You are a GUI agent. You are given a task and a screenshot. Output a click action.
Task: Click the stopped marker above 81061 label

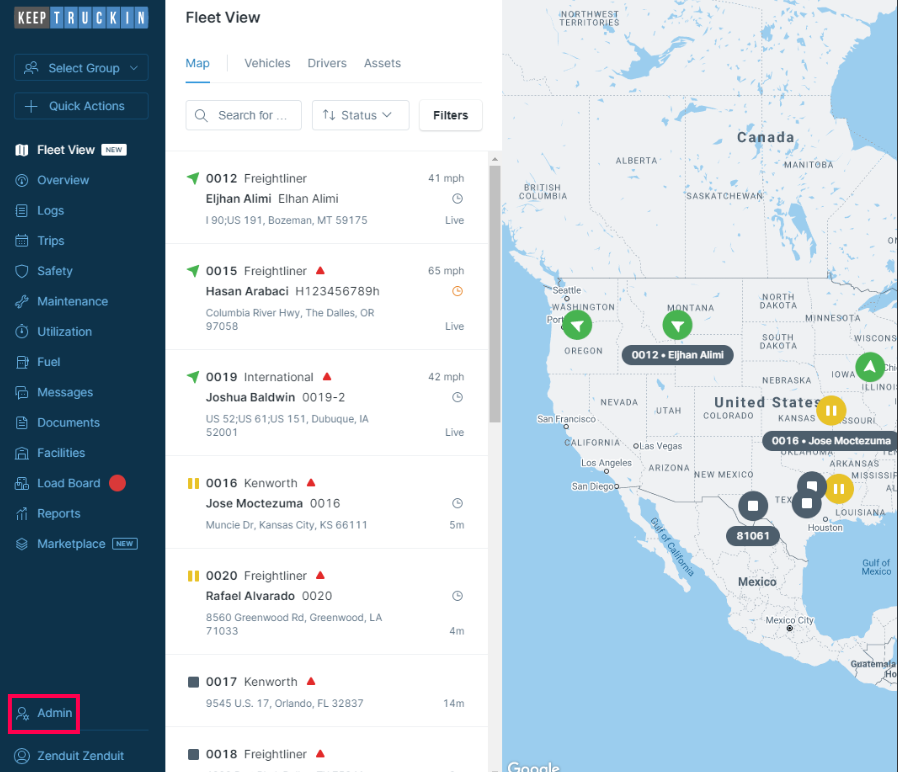point(753,506)
